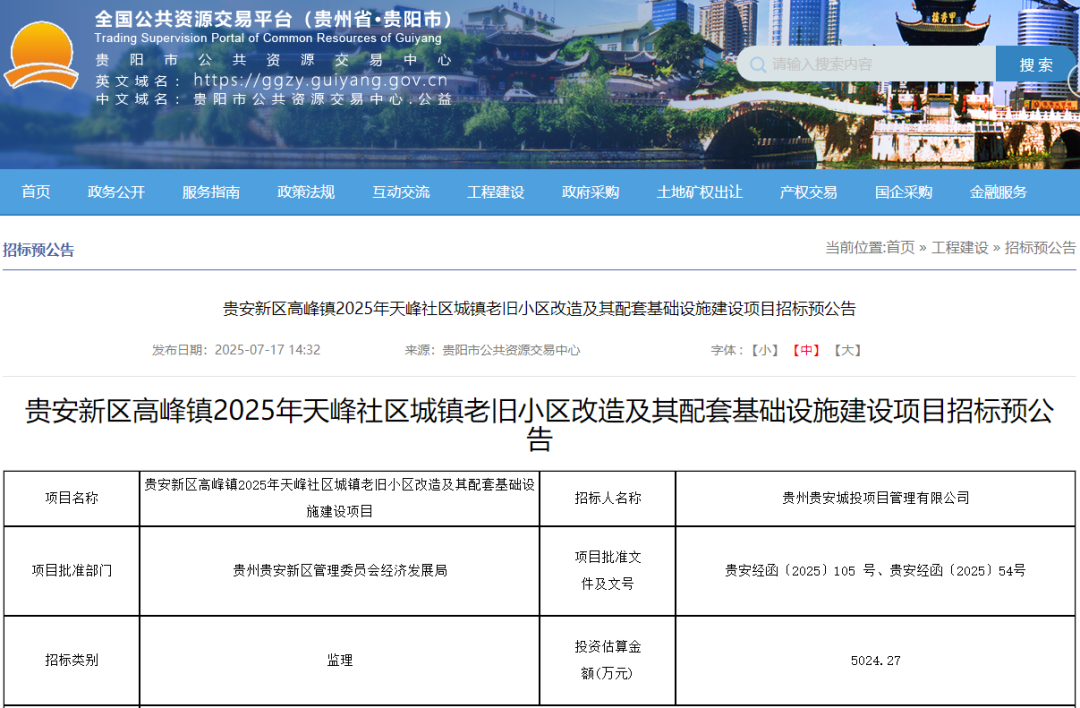Image resolution: width=1080 pixels, height=708 pixels.
Task: Click the magnifier icon in the search bar
Action: pos(758,64)
